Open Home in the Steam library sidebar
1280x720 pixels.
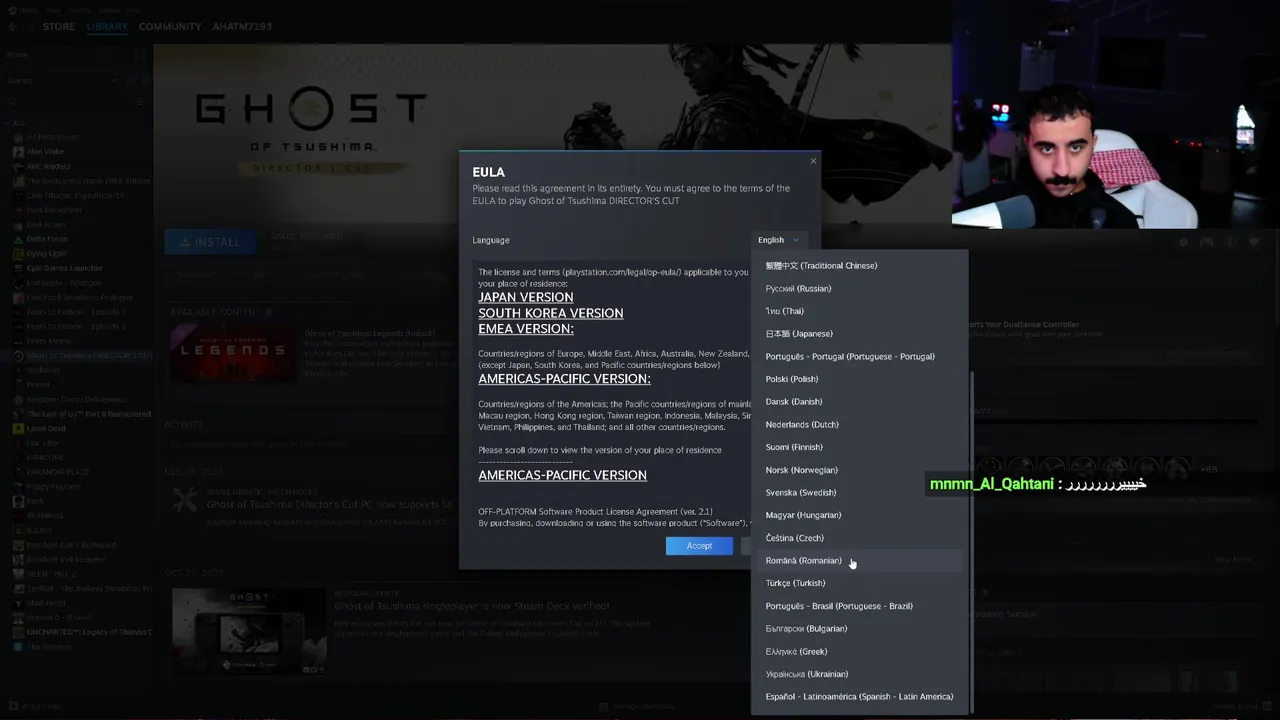coord(17,55)
